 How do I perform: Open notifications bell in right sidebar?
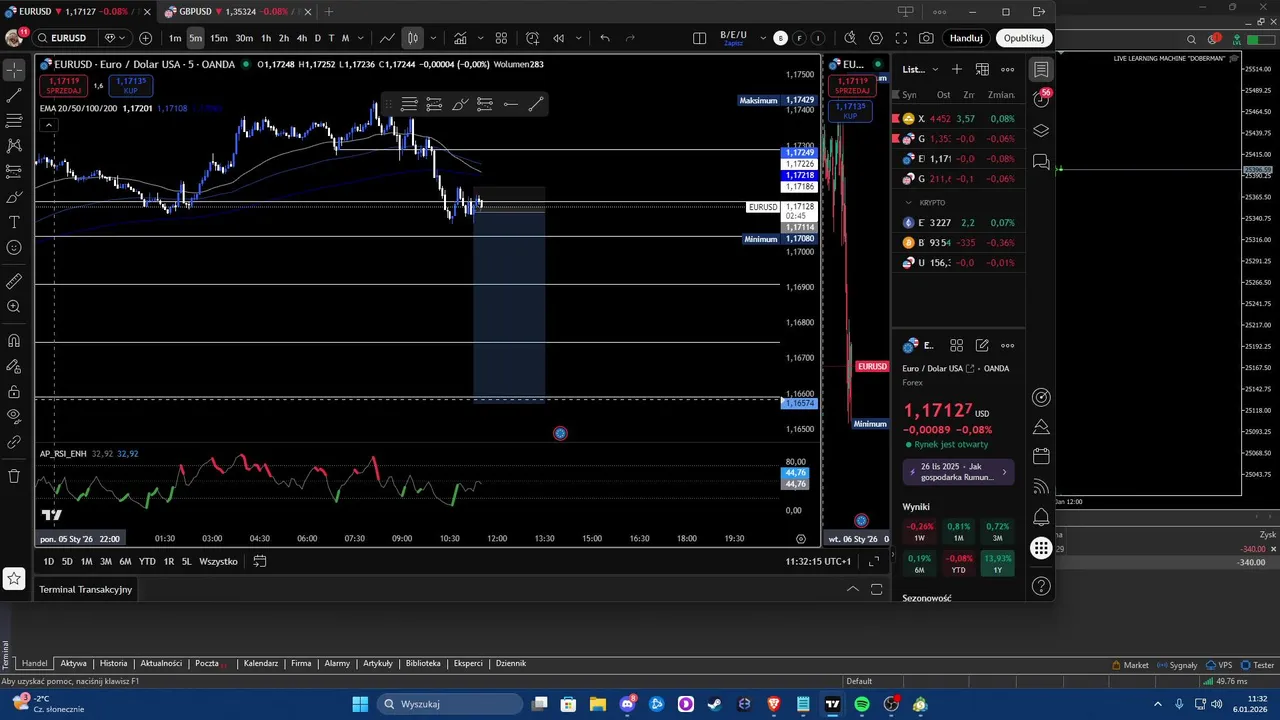pyautogui.click(x=1041, y=517)
